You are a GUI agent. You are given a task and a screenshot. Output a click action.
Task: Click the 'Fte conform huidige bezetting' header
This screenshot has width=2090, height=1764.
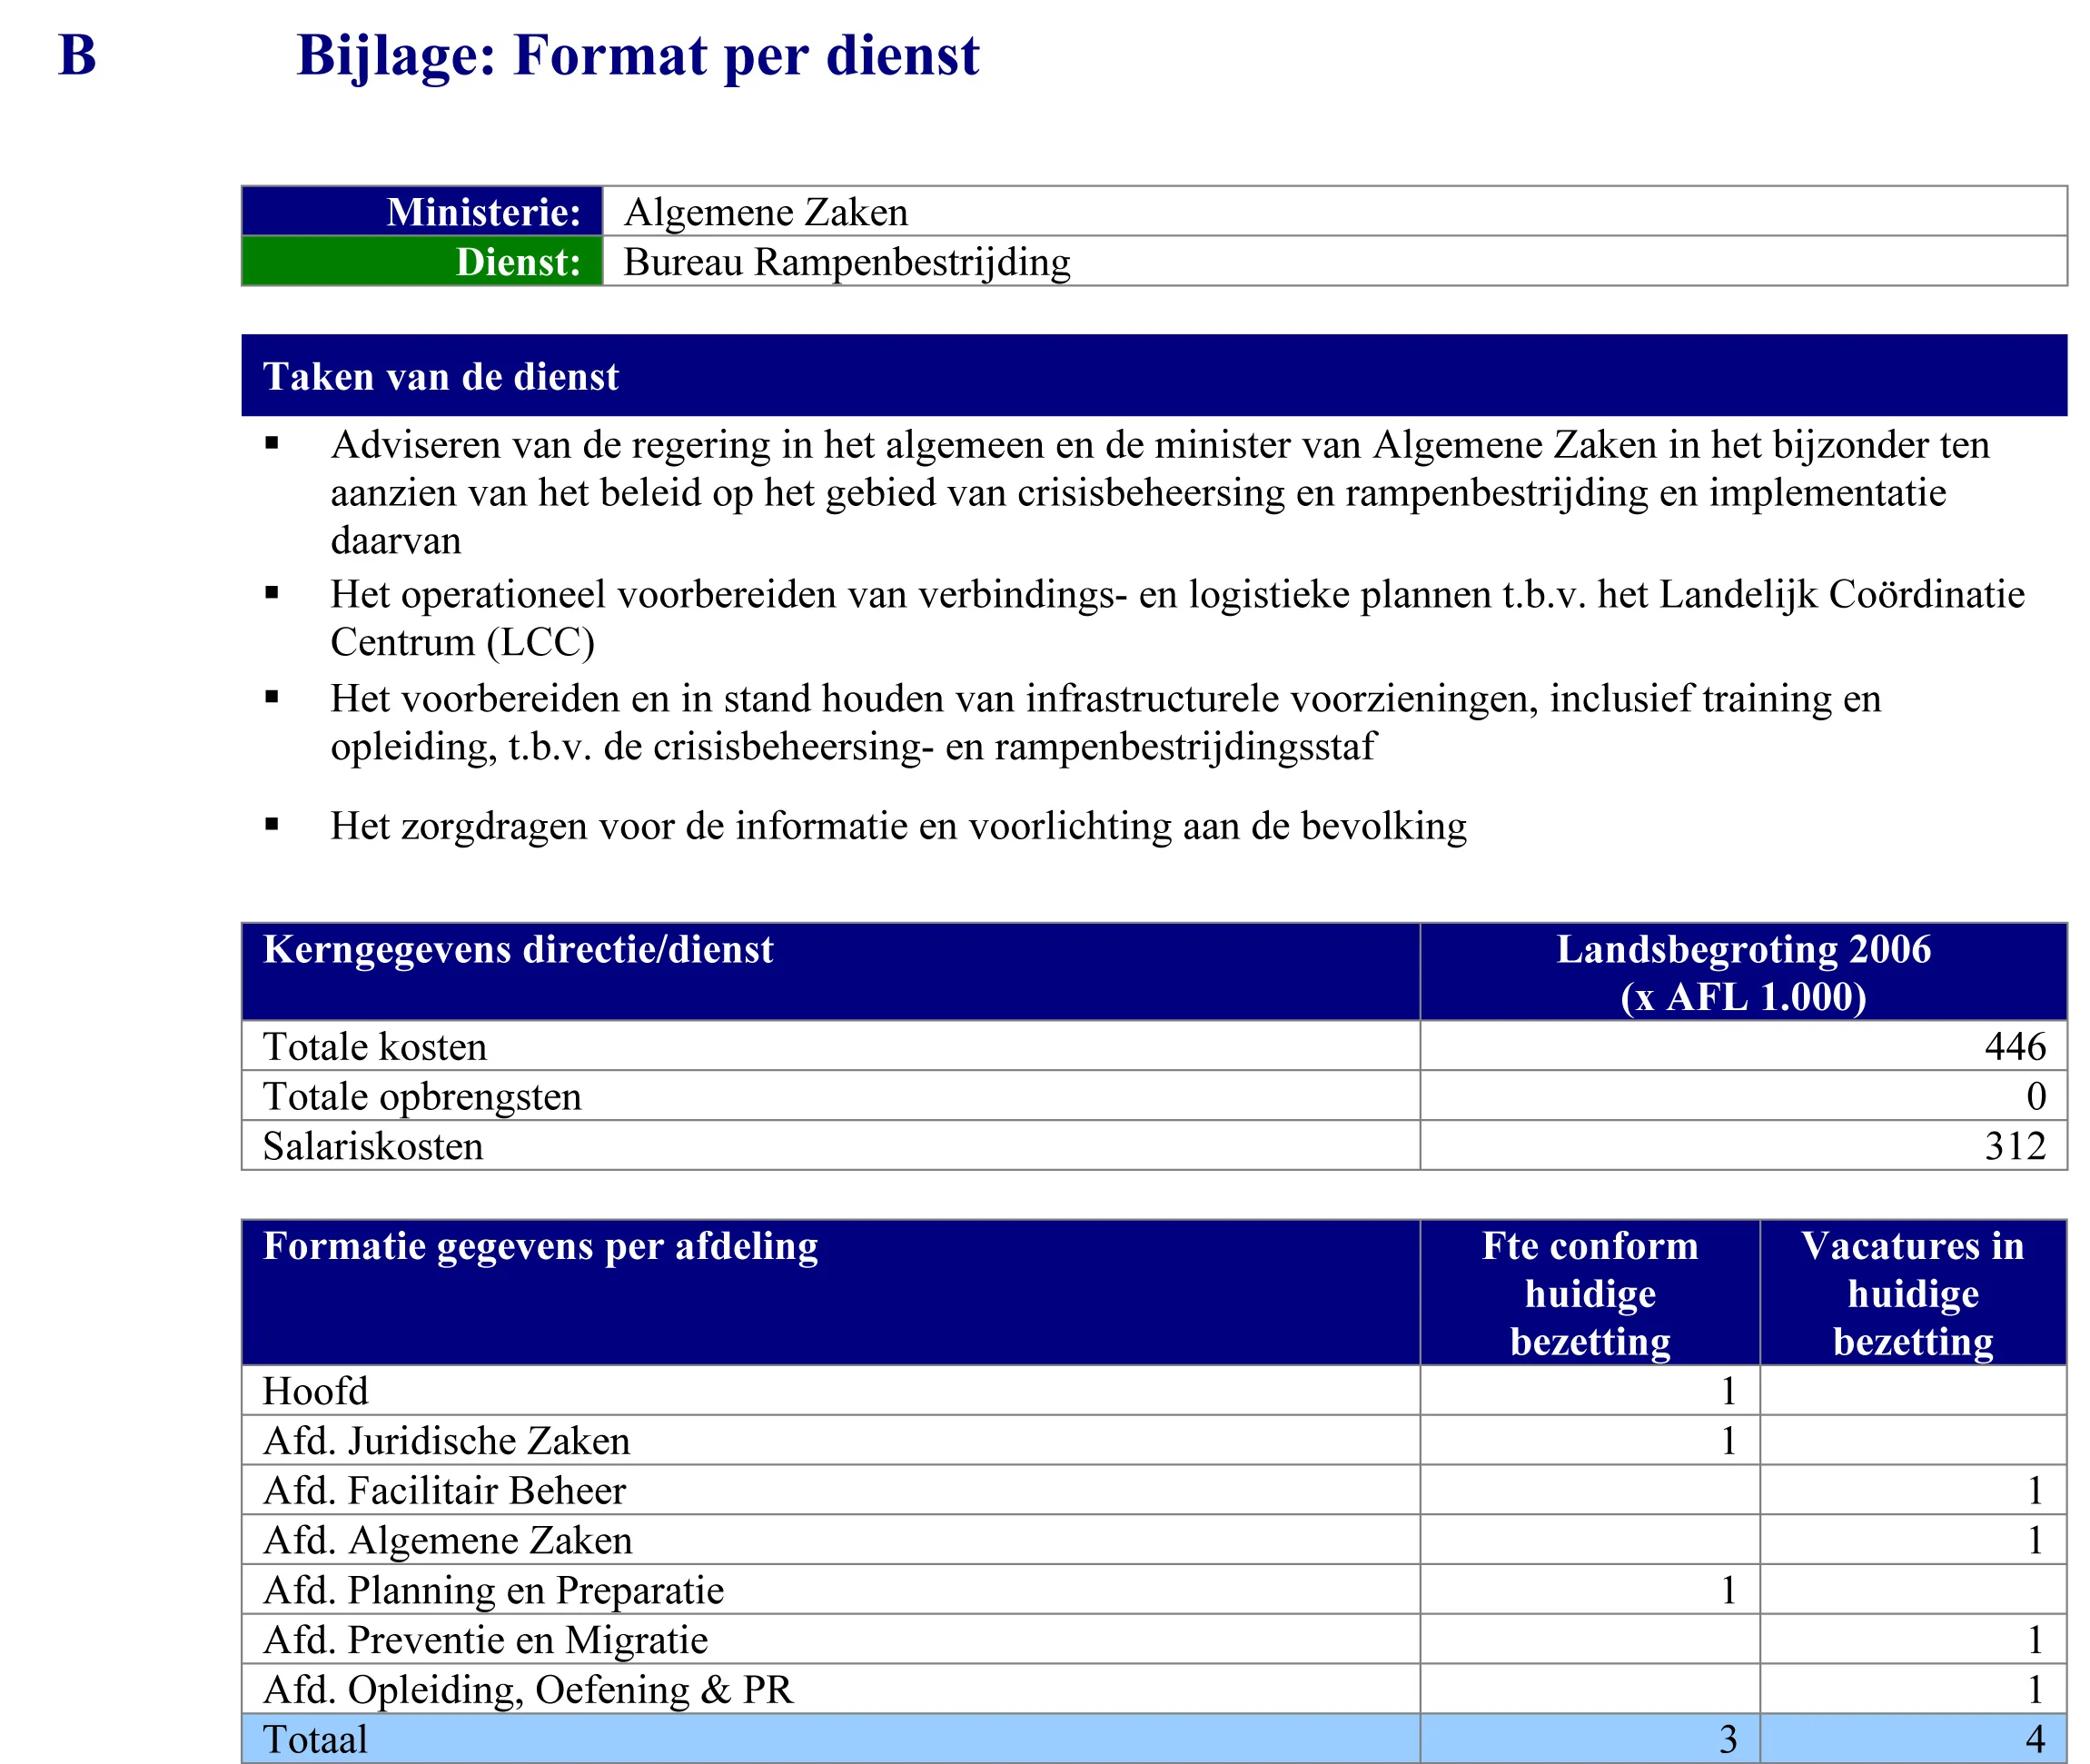[x=1589, y=1293]
